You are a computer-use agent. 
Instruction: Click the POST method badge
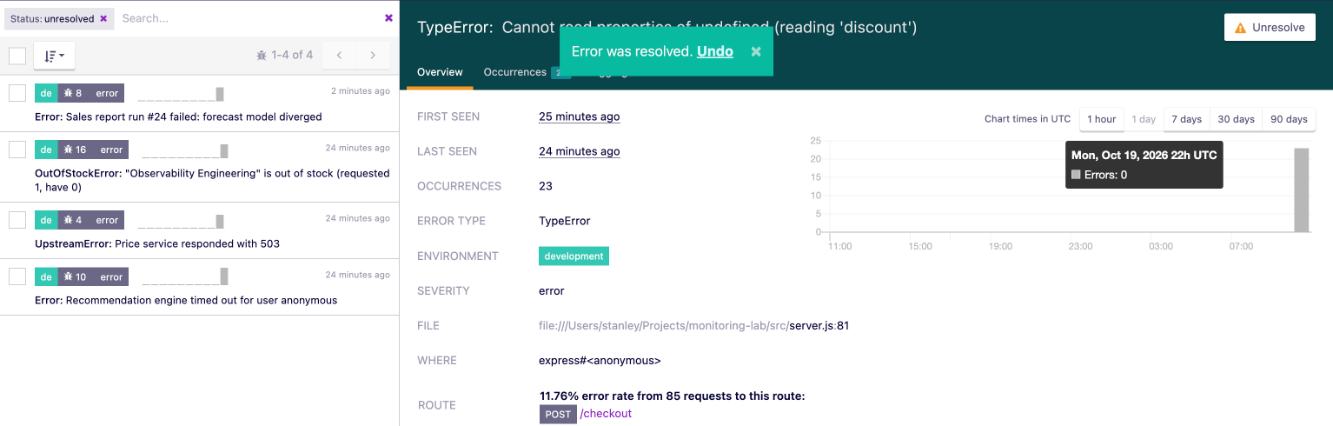[558, 414]
